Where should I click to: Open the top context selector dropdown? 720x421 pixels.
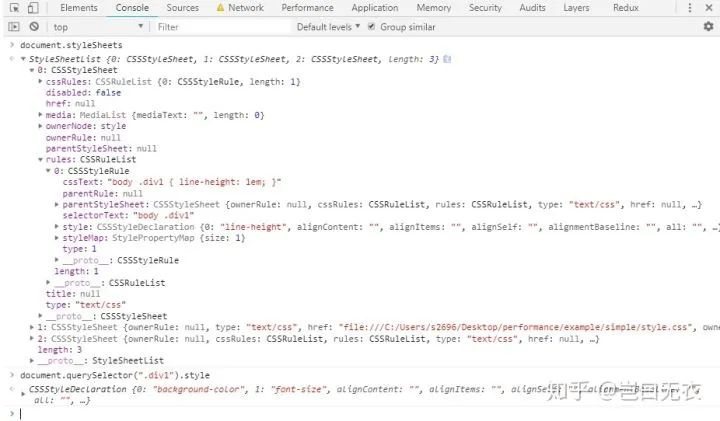click(97, 27)
